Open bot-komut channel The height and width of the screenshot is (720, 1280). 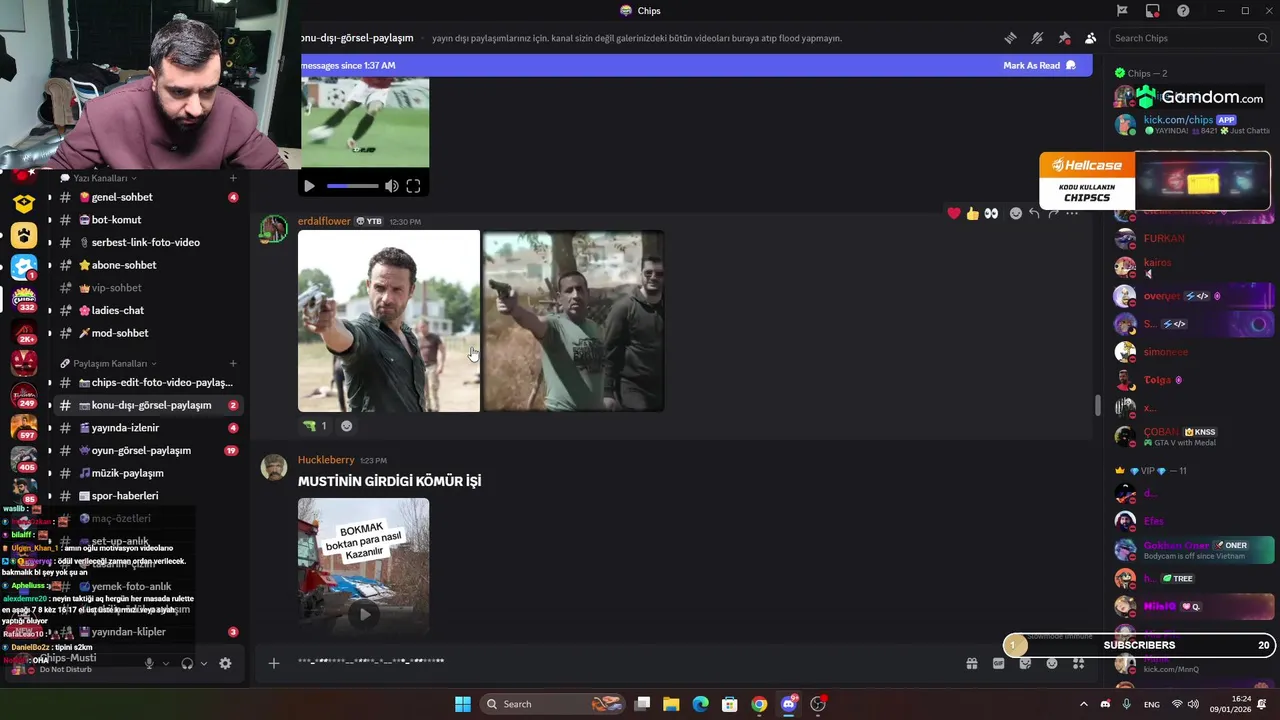click(x=147, y=220)
